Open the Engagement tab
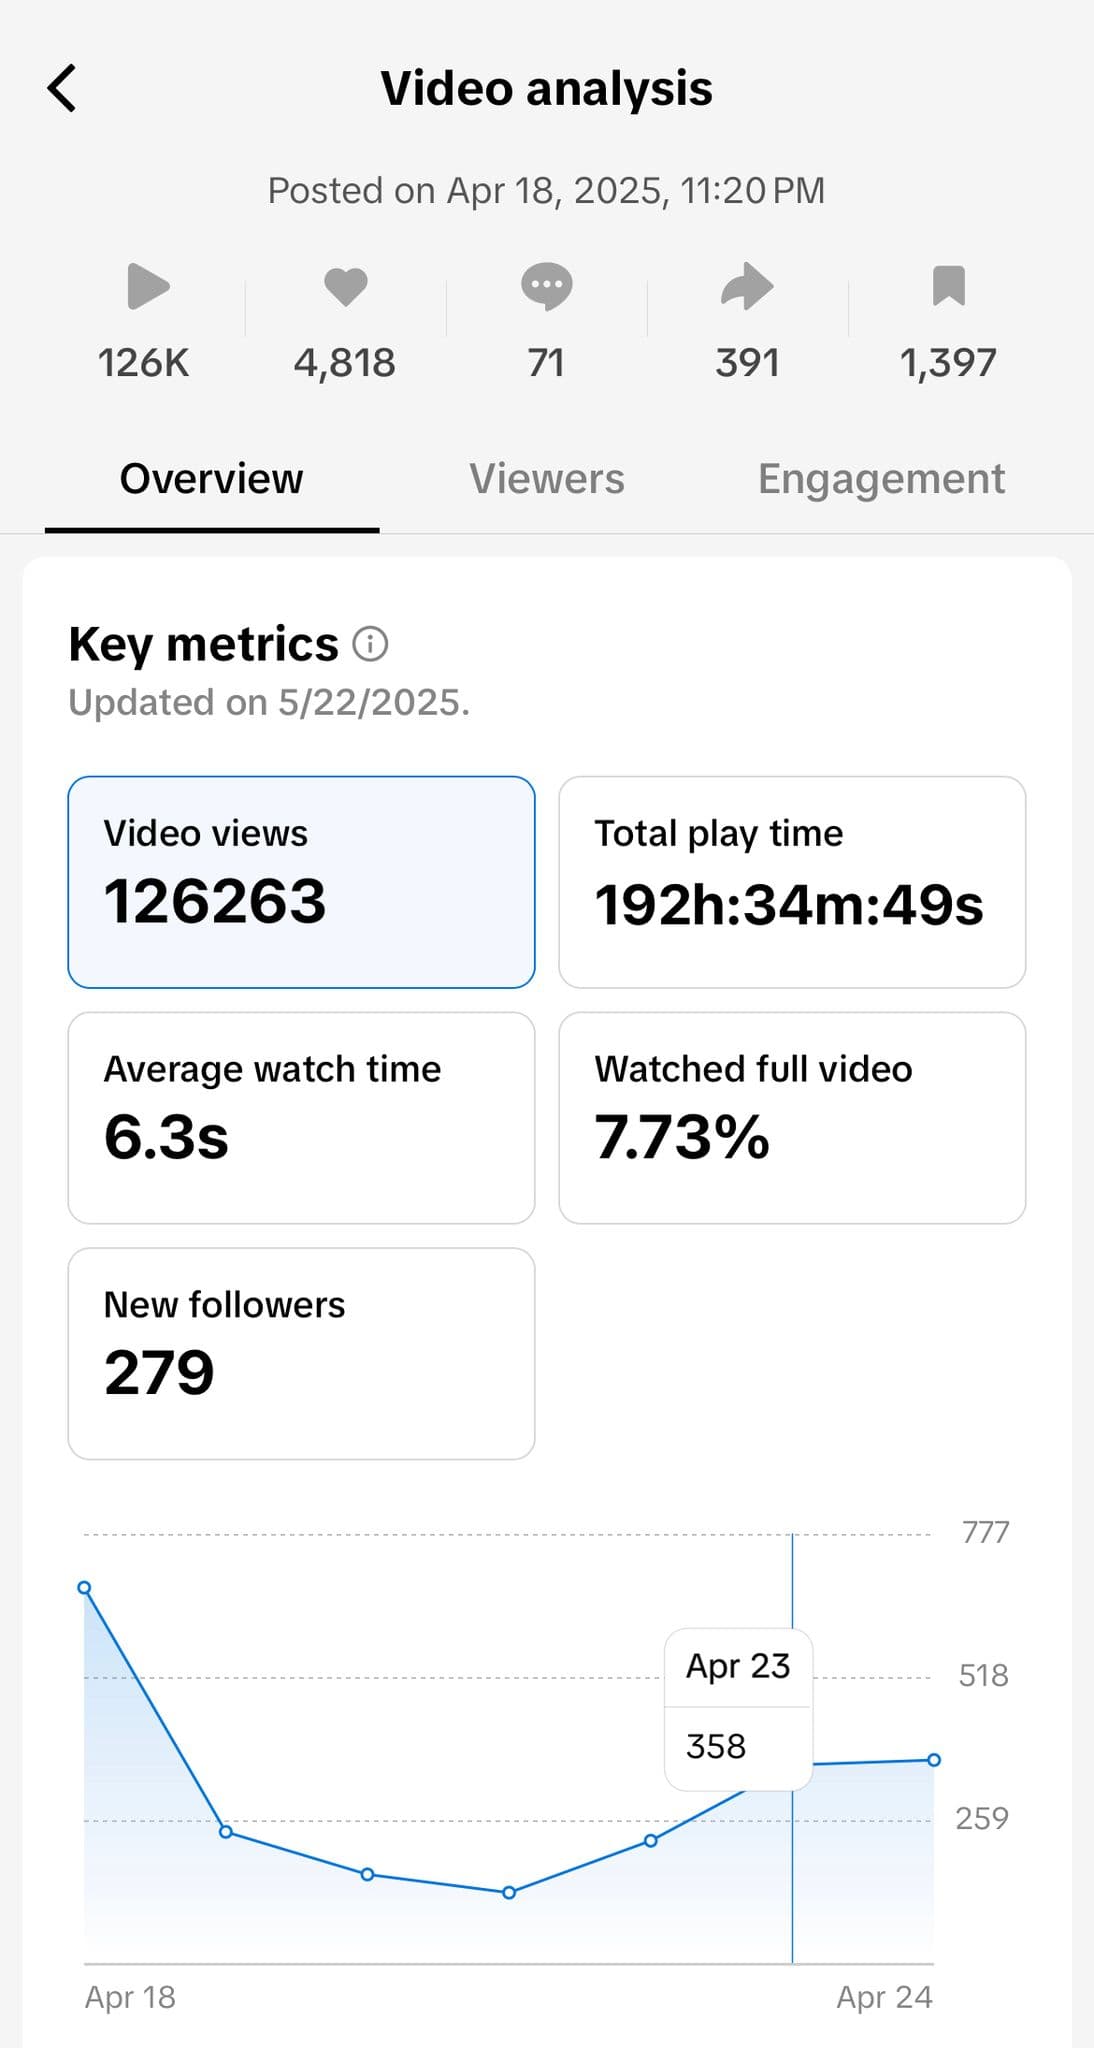 (882, 479)
